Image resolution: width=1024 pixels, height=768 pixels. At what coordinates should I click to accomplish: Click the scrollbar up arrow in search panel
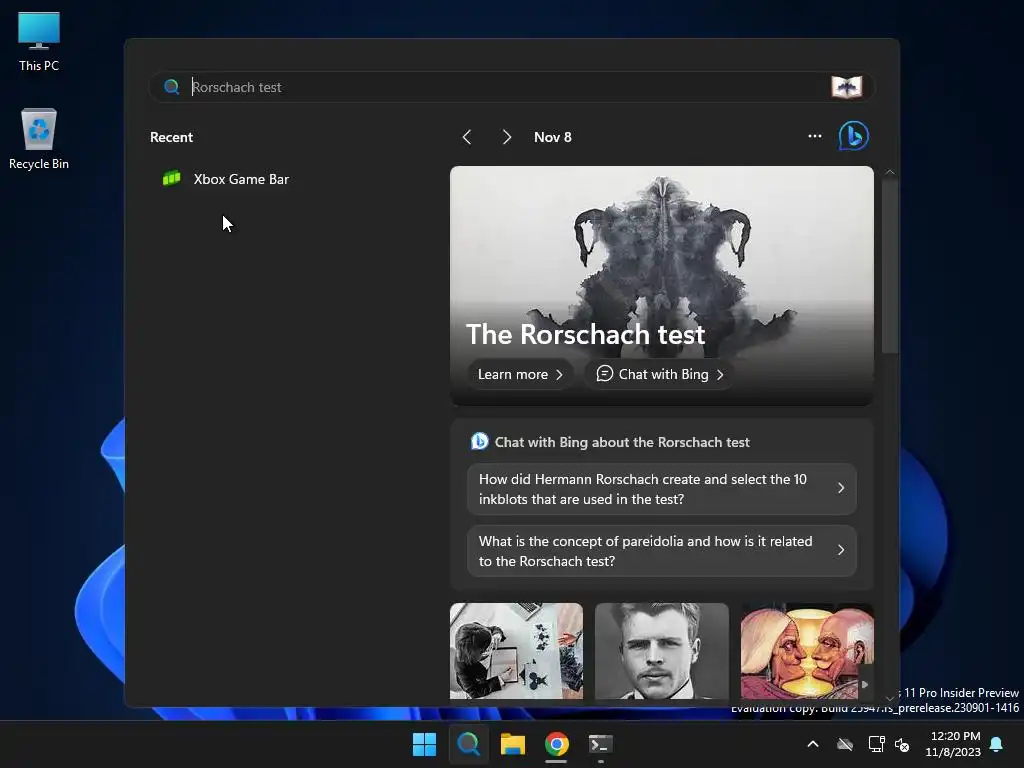pos(889,172)
